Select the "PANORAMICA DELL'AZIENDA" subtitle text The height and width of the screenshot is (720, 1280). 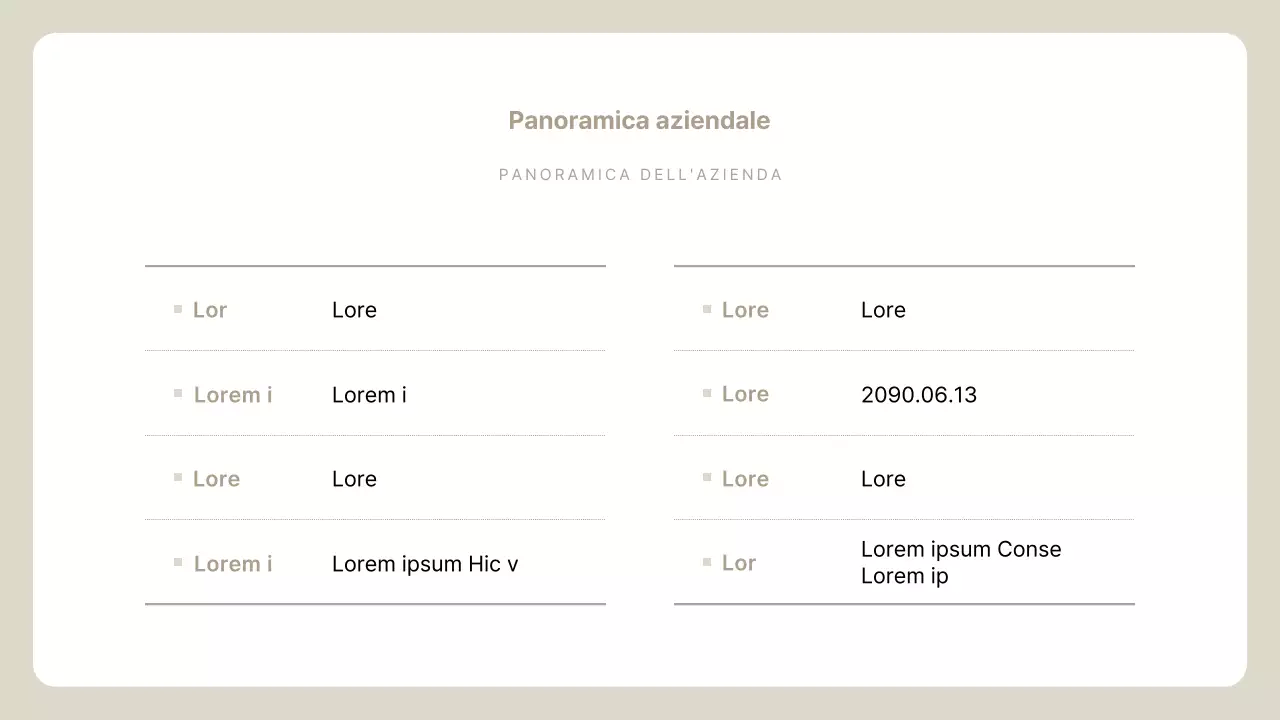tap(640, 175)
